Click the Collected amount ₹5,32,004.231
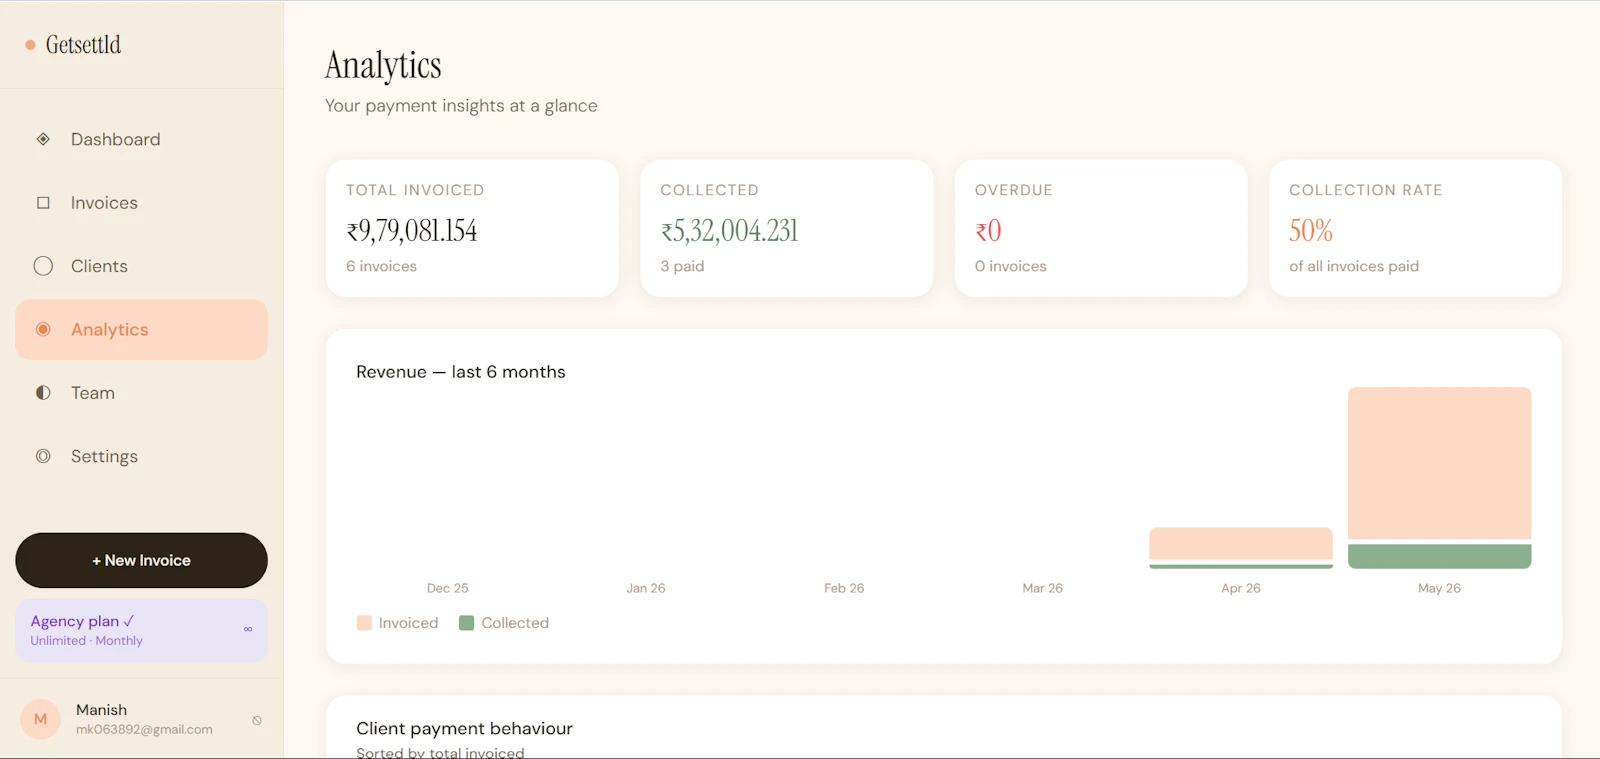This screenshot has height=759, width=1600. (x=729, y=231)
